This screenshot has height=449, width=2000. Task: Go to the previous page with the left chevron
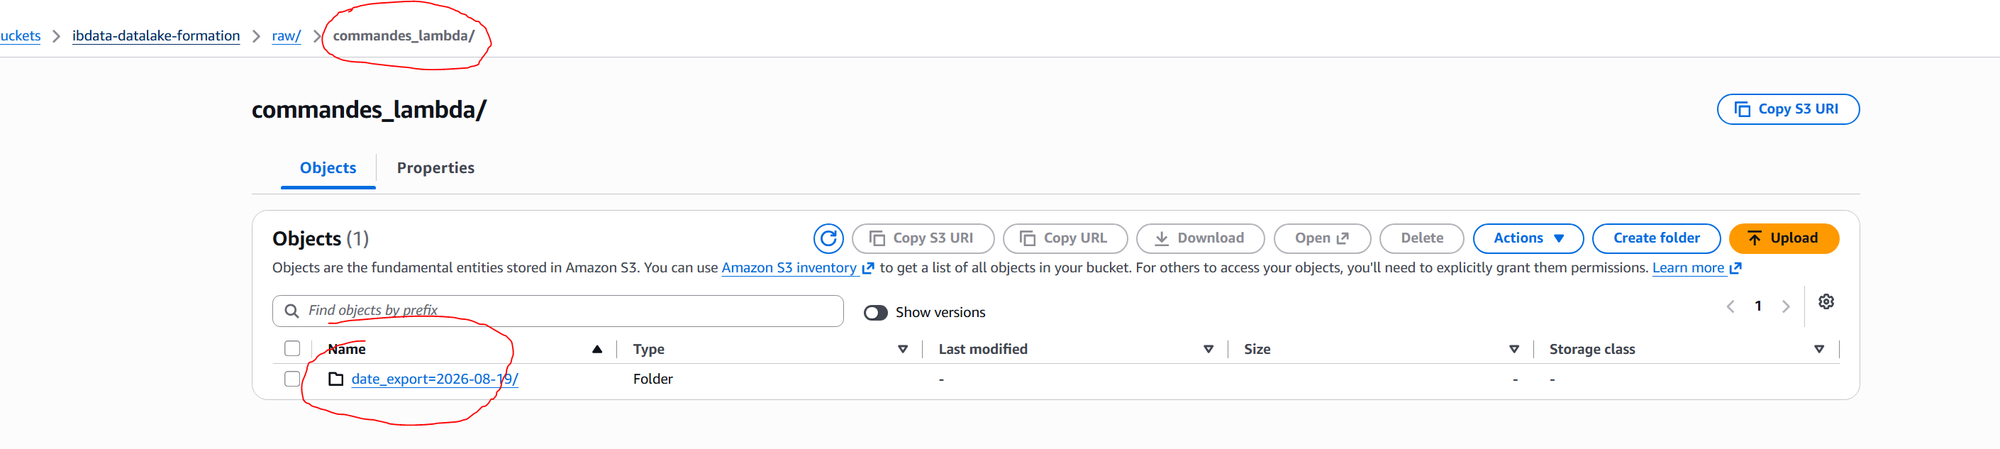1731,307
